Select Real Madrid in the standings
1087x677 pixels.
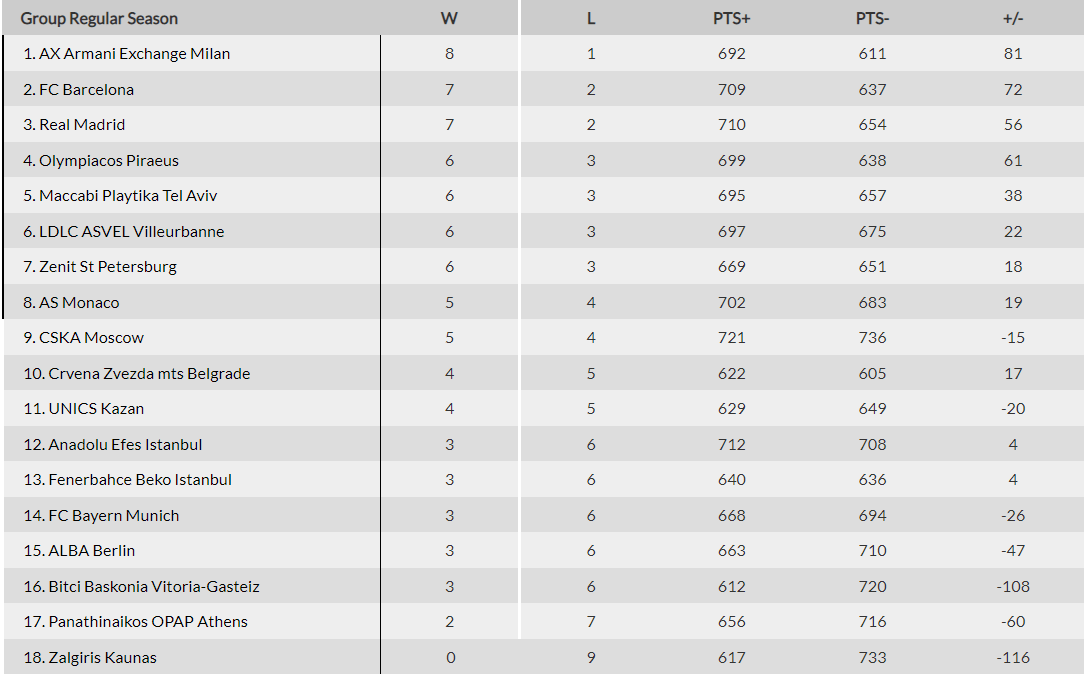coord(82,125)
